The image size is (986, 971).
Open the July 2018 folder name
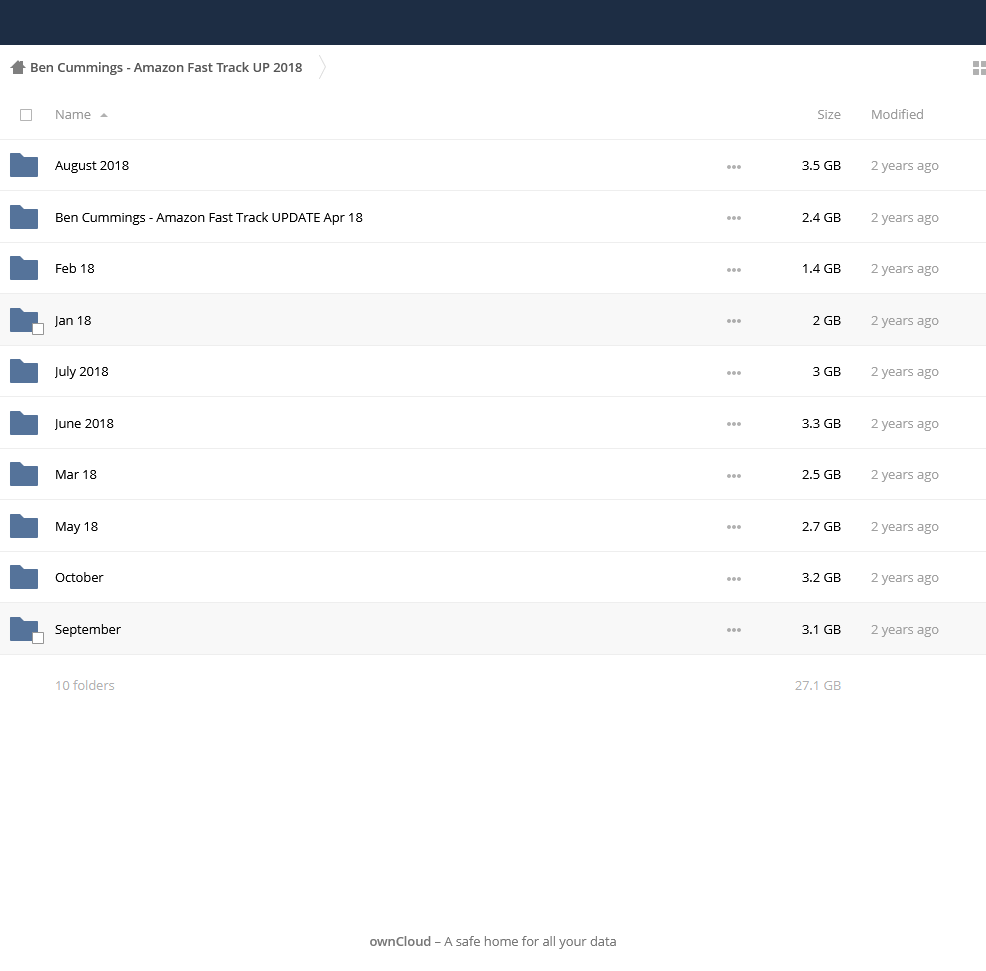[x=82, y=372]
